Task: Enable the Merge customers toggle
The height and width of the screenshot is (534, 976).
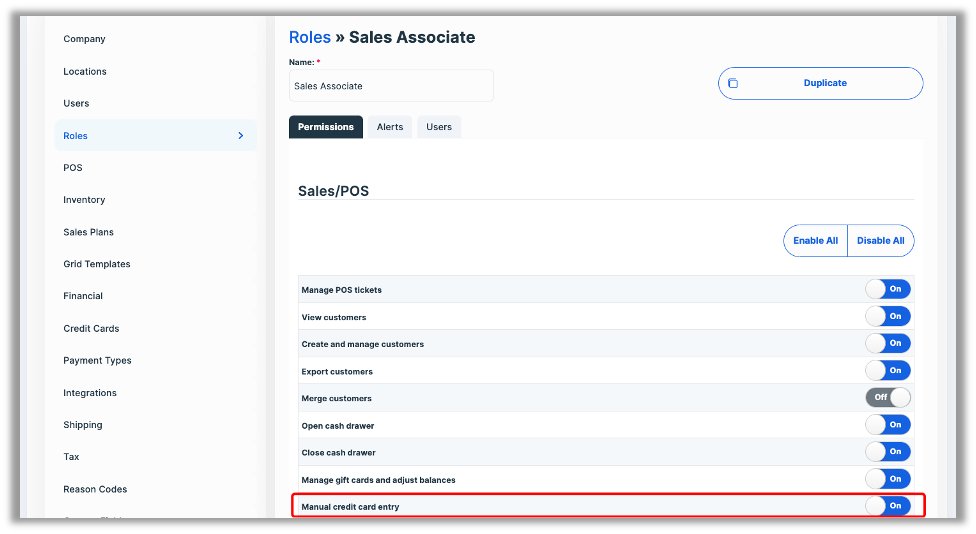Action: click(888, 397)
